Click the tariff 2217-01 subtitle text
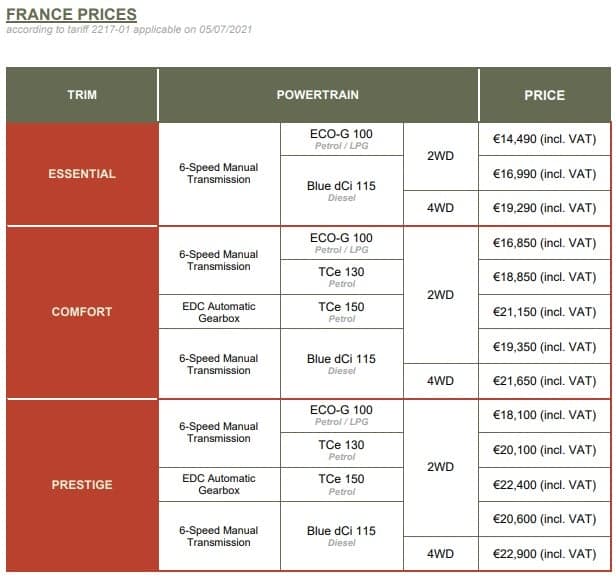The image size is (616, 576). pyautogui.click(x=129, y=29)
